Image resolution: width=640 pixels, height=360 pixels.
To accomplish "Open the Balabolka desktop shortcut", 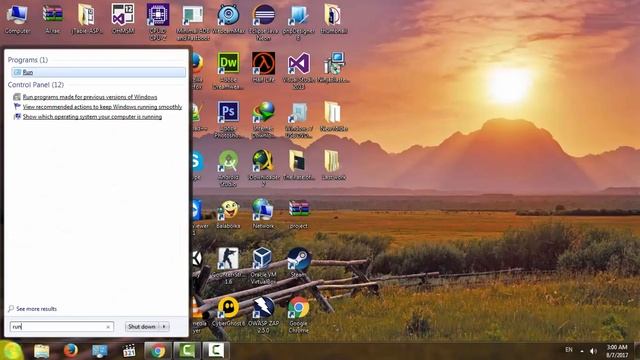I will (x=228, y=214).
